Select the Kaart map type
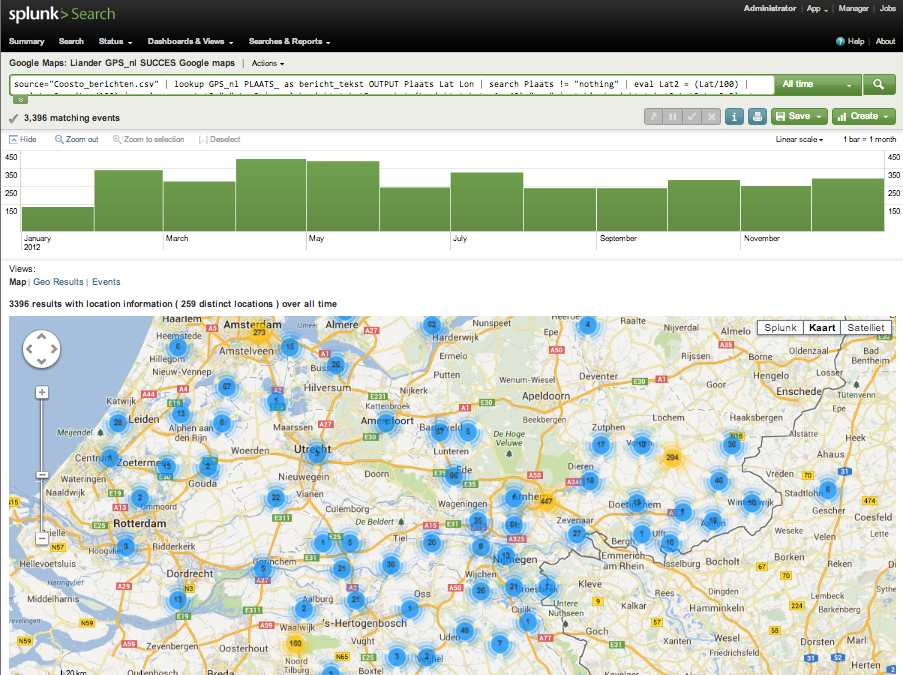 (x=822, y=328)
